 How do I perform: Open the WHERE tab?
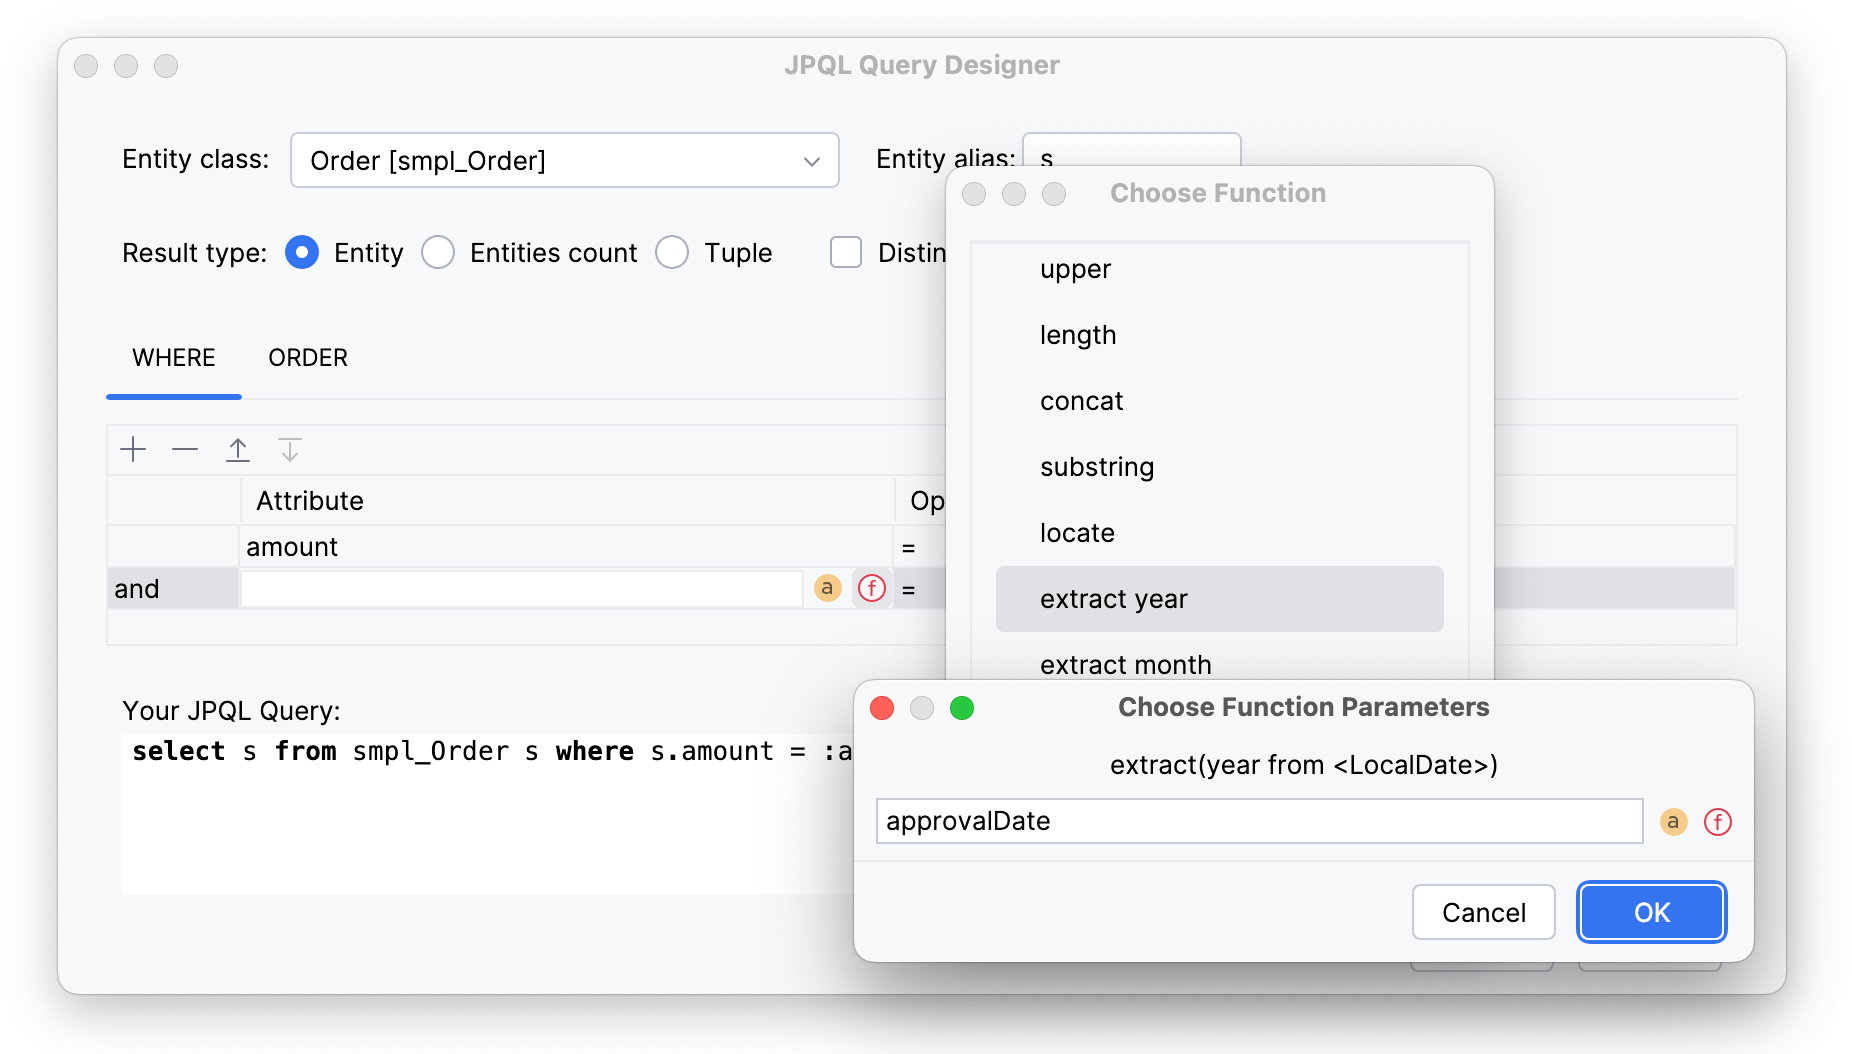point(174,358)
